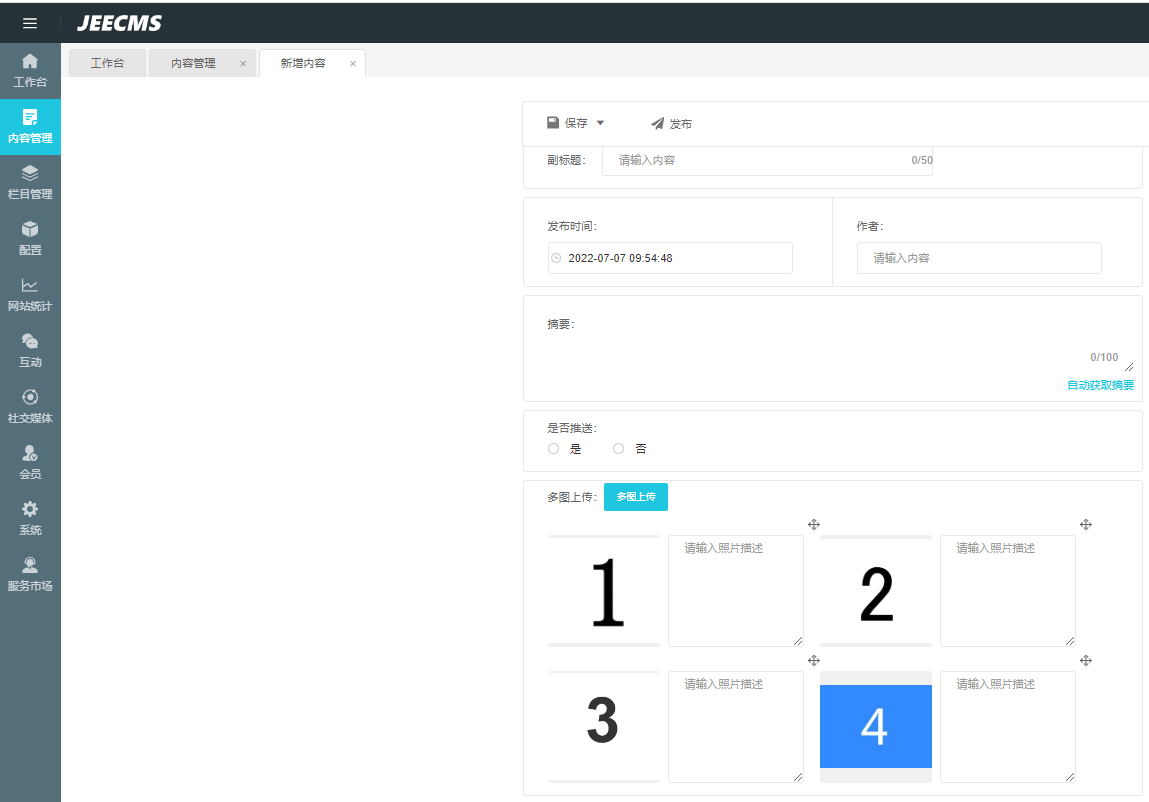This screenshot has width=1149, height=802.
Task: Open 互动 in the sidebar
Action: pyautogui.click(x=30, y=350)
